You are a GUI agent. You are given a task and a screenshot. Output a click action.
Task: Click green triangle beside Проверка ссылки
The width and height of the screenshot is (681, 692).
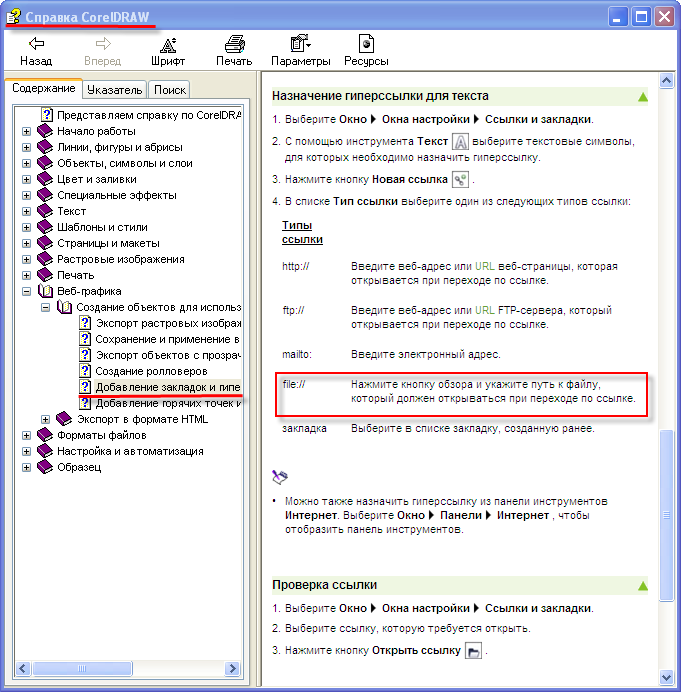click(x=643, y=586)
